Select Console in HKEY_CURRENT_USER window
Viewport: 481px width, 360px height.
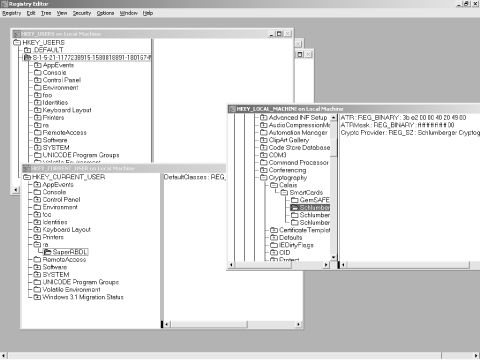54,192
